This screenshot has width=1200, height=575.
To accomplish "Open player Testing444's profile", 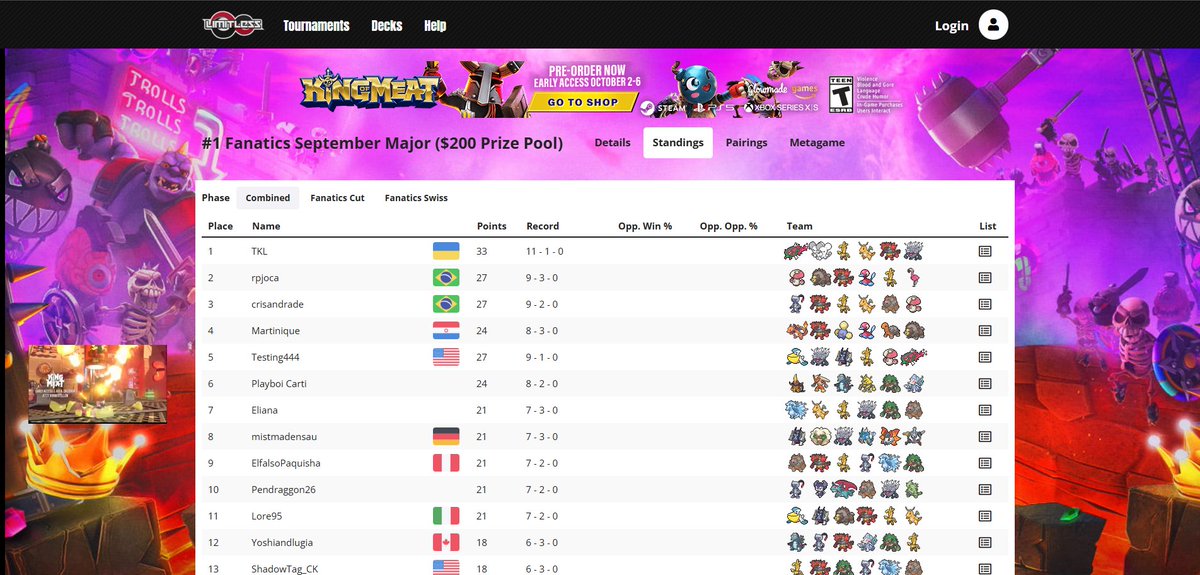I will pos(275,357).
